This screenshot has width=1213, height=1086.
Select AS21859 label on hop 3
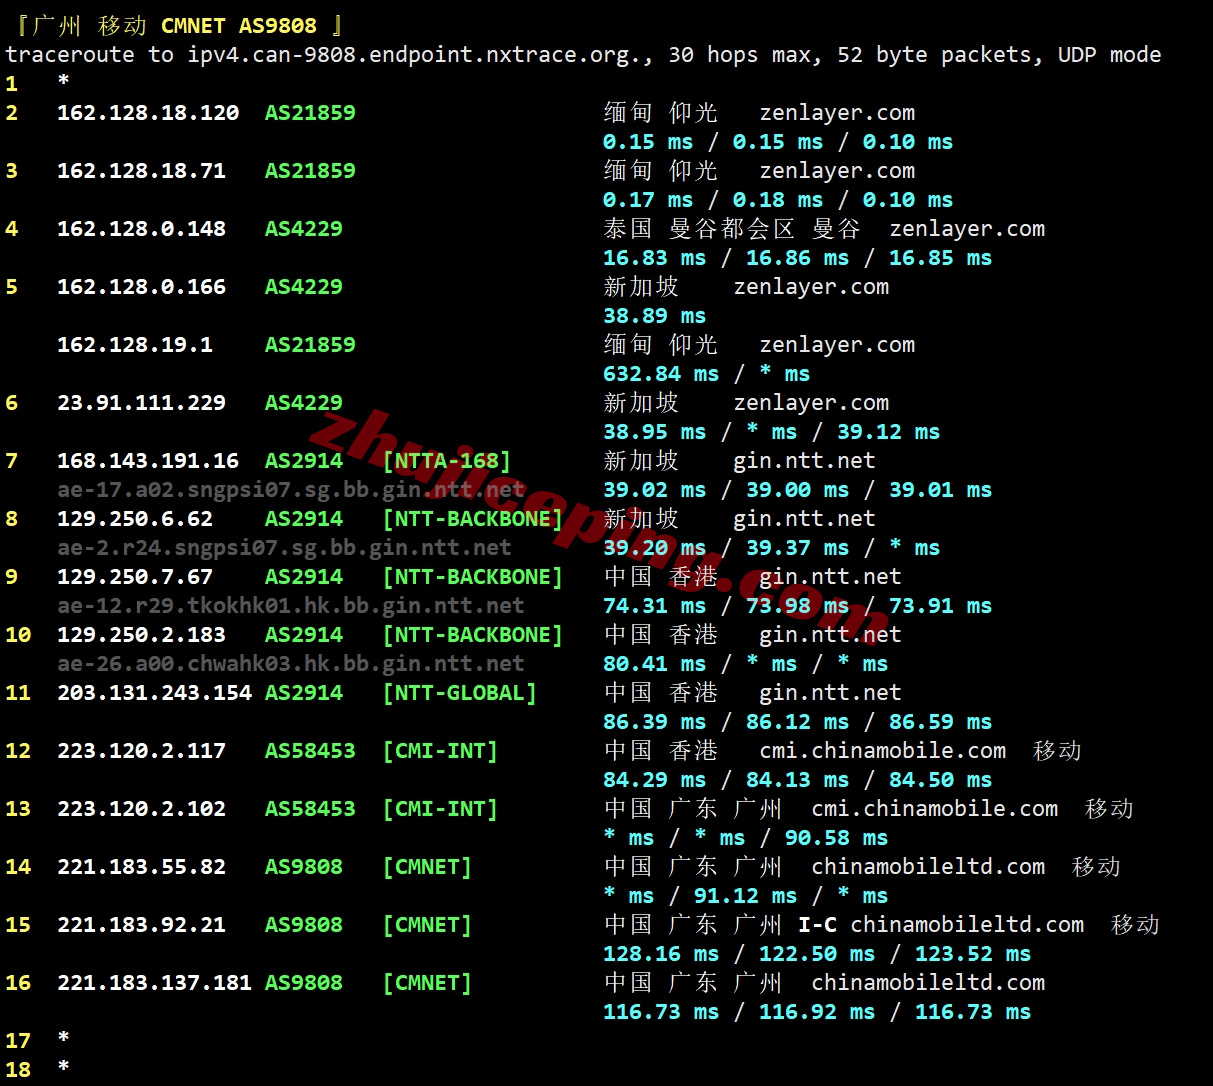tap(310, 171)
